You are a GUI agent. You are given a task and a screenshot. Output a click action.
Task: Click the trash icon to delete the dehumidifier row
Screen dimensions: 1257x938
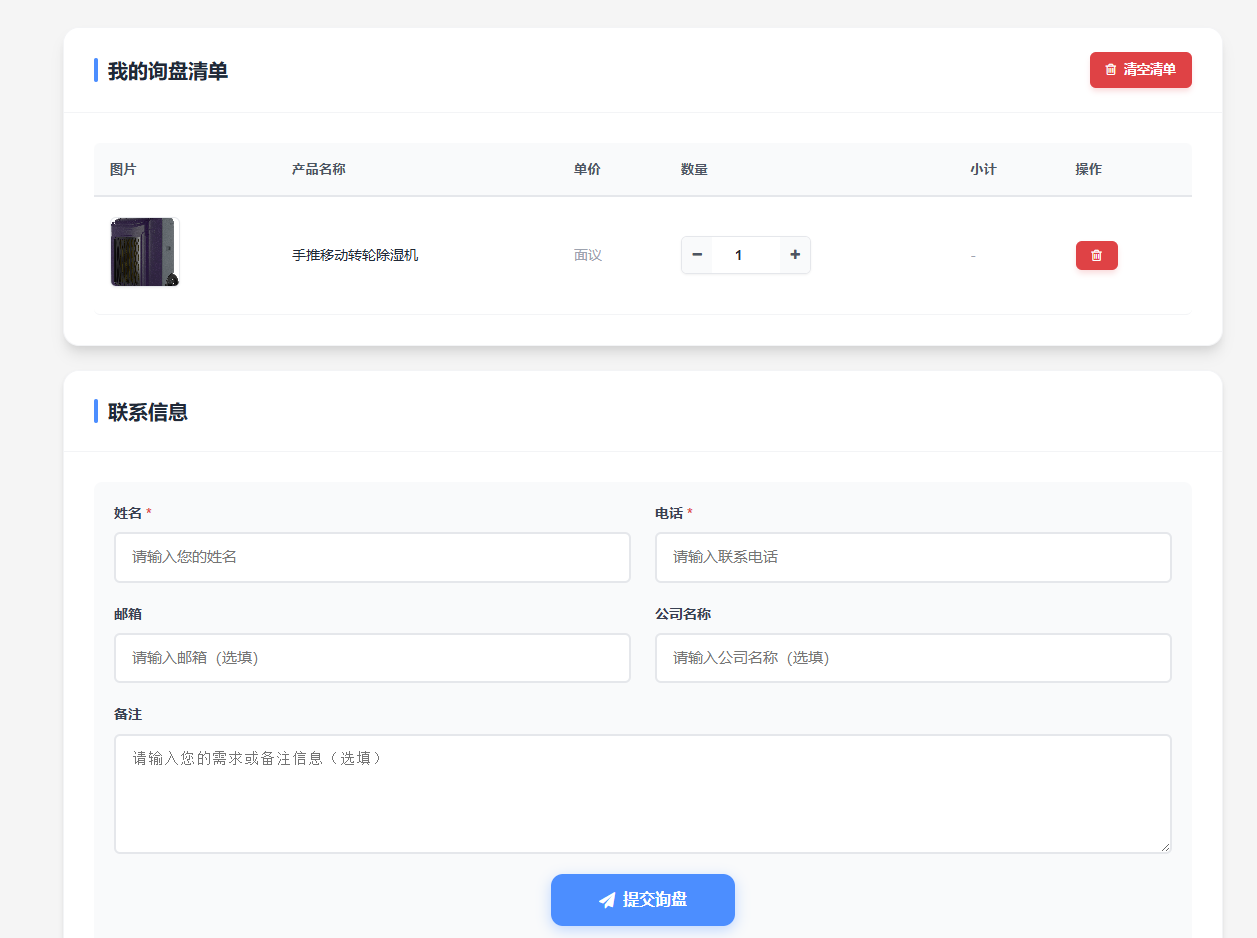click(1096, 255)
